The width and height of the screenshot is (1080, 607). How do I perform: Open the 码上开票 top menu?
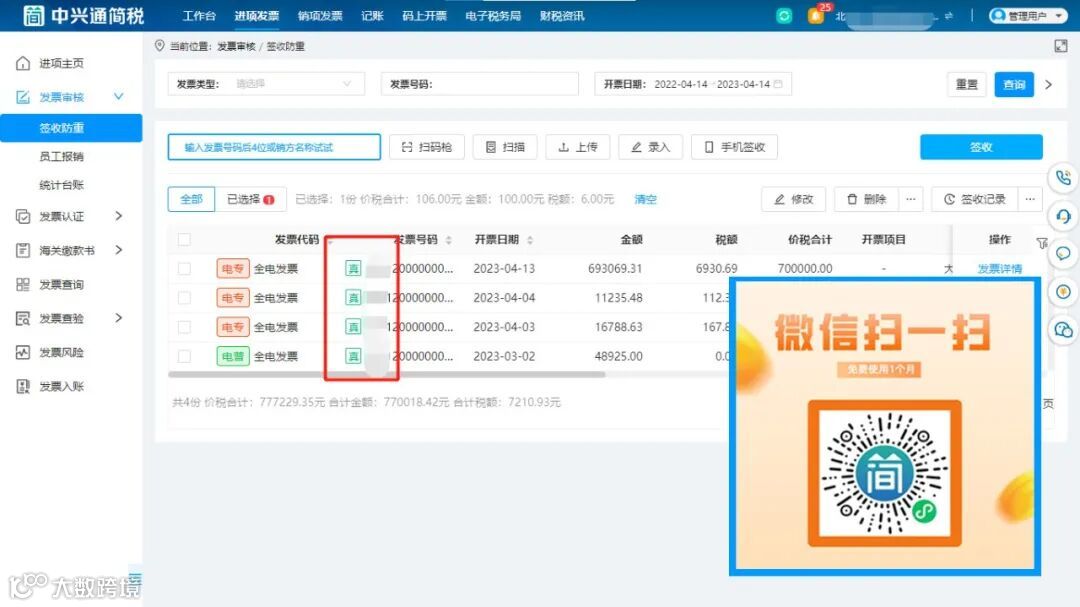pos(424,16)
